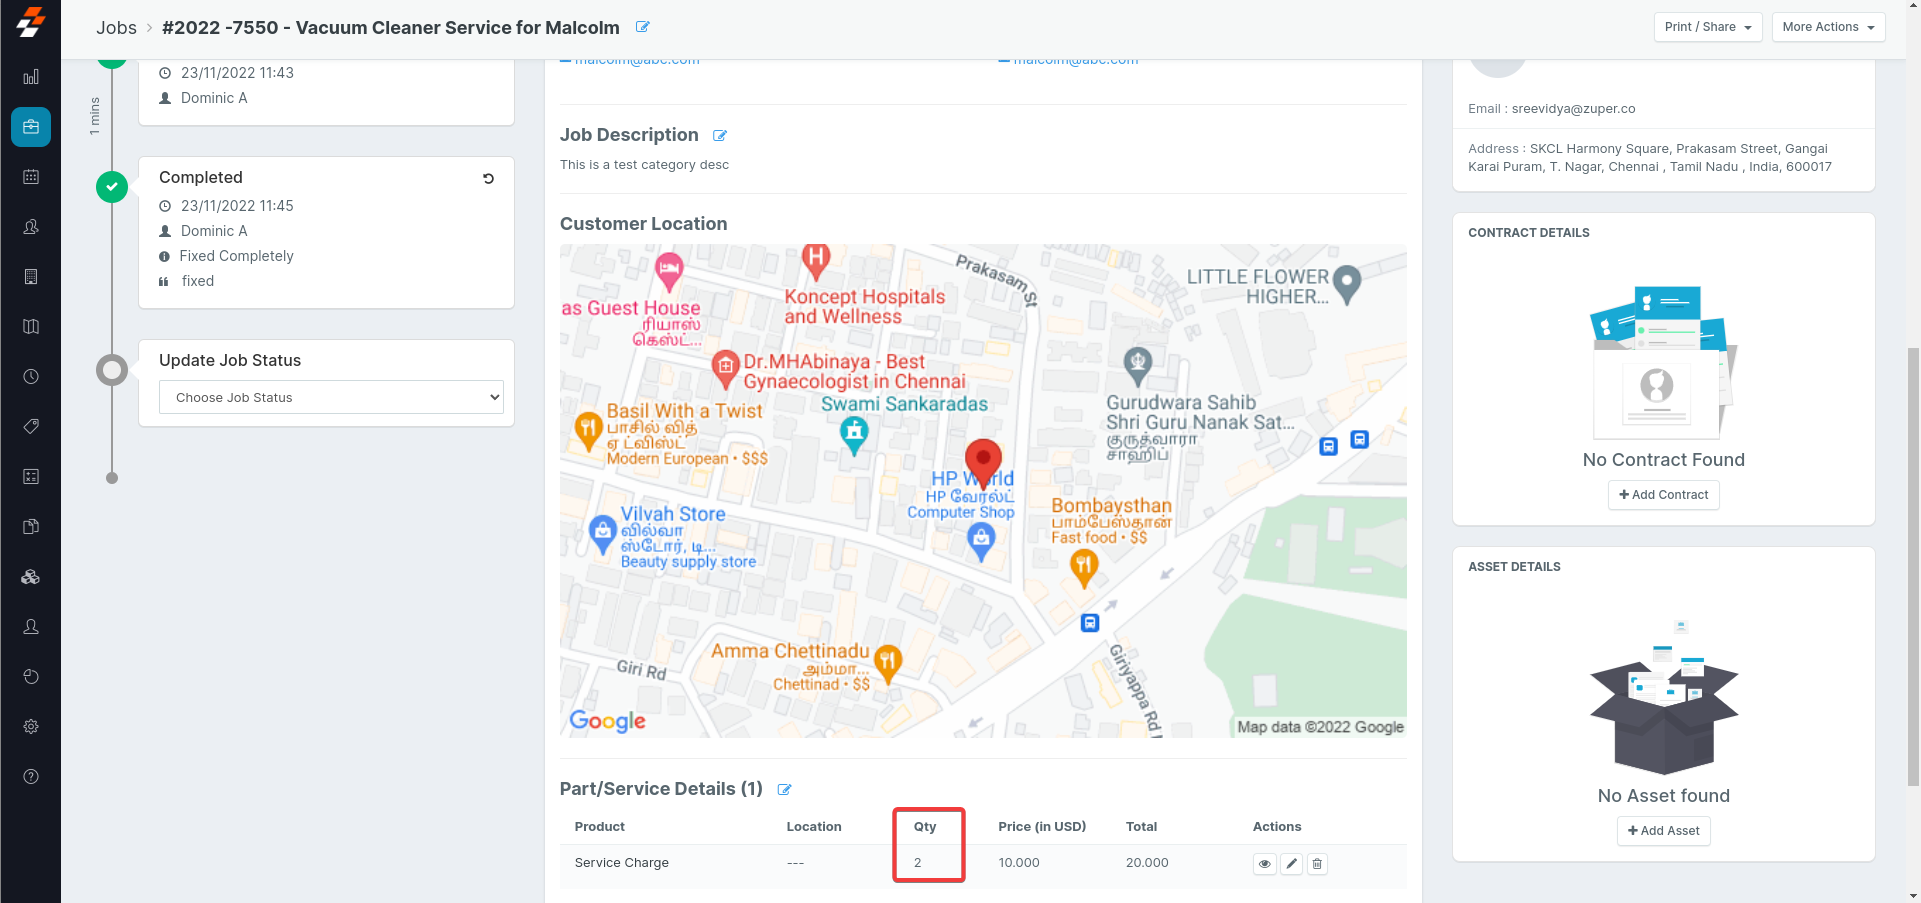The image size is (1921, 903).
Task: Open the single user sidebar icon
Action: [x=31, y=627]
